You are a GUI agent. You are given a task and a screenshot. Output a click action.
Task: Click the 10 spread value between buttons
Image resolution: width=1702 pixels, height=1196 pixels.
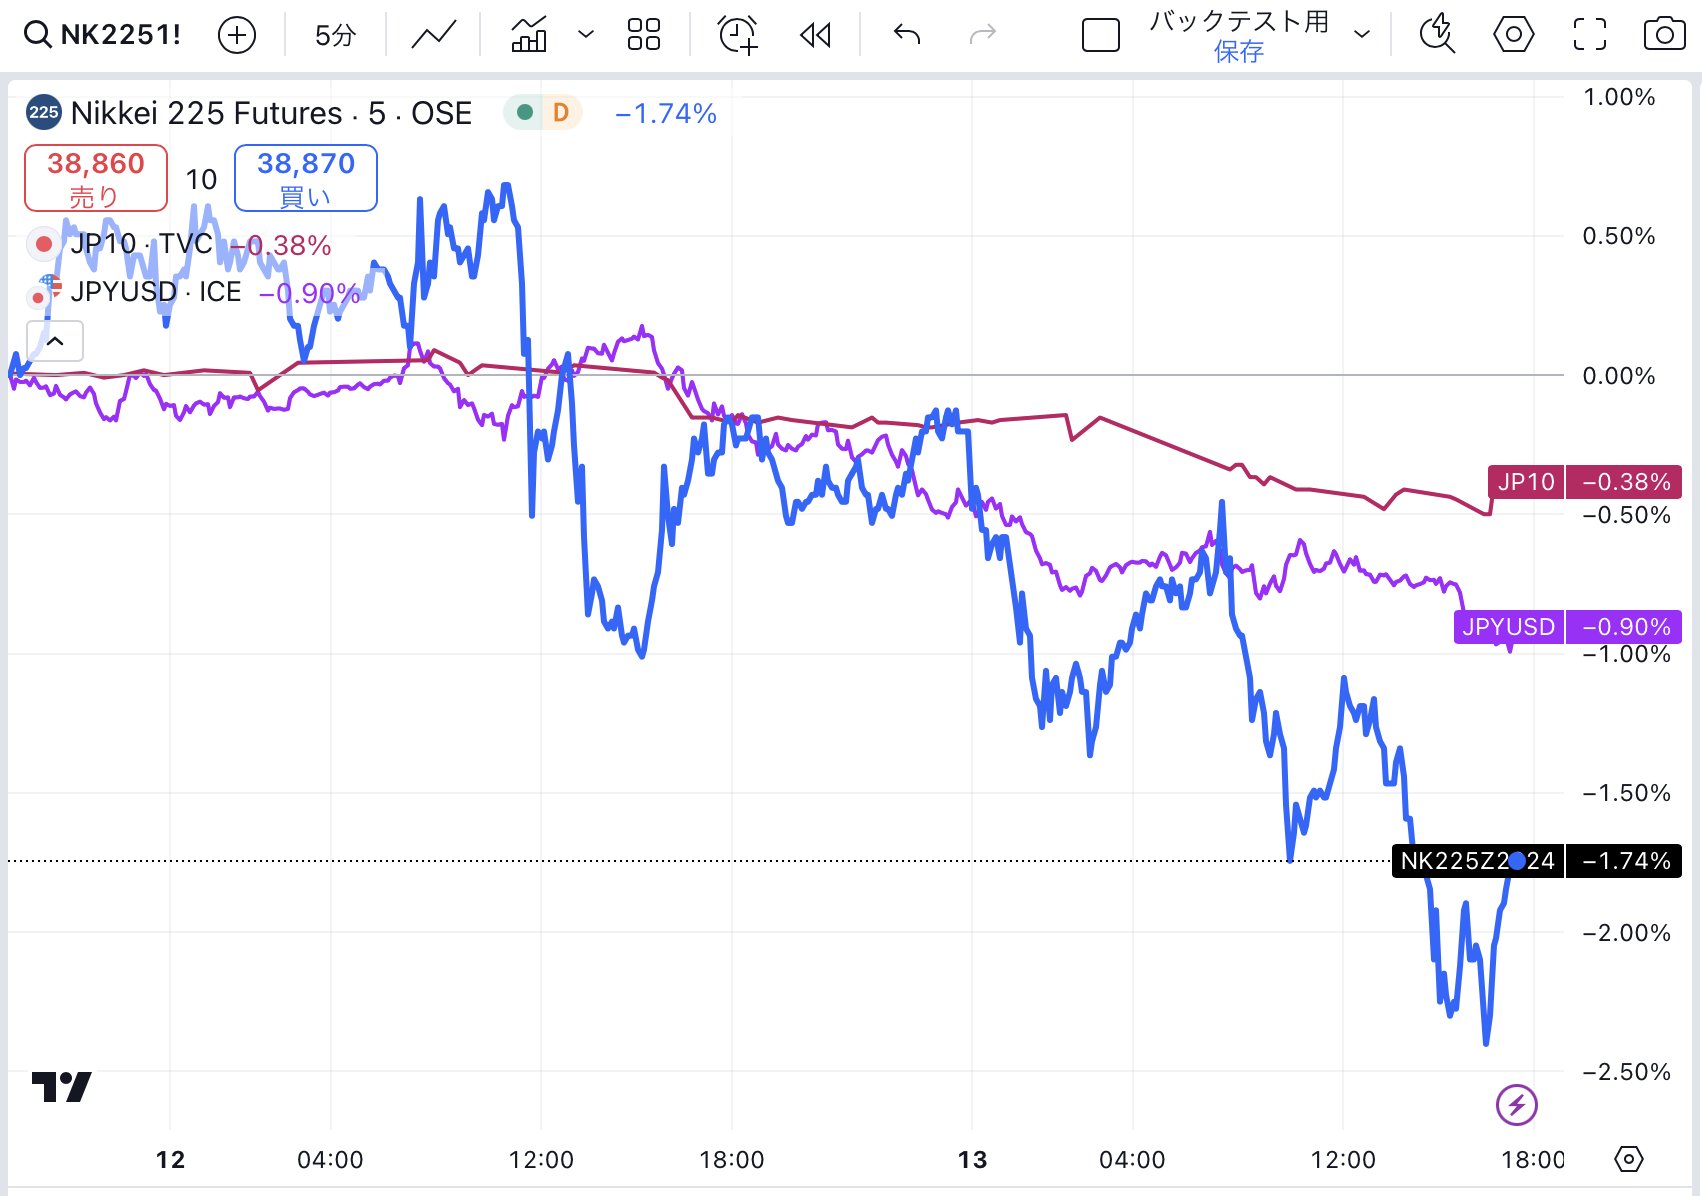(x=201, y=180)
